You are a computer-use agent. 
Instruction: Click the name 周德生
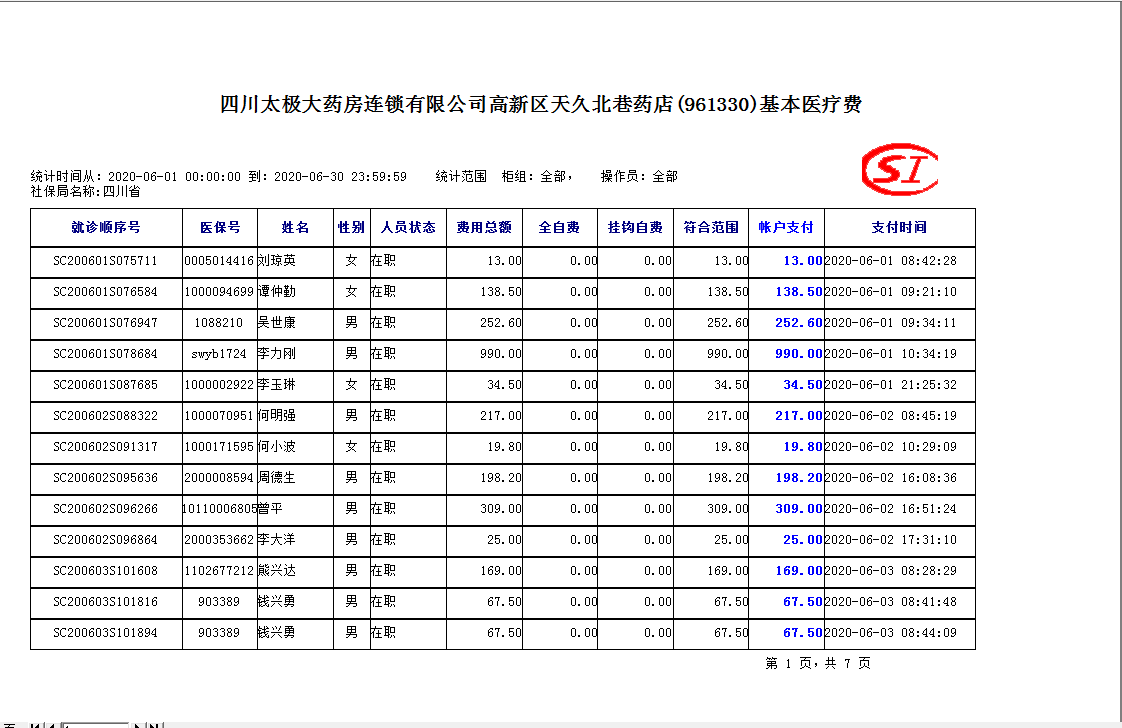point(277,477)
